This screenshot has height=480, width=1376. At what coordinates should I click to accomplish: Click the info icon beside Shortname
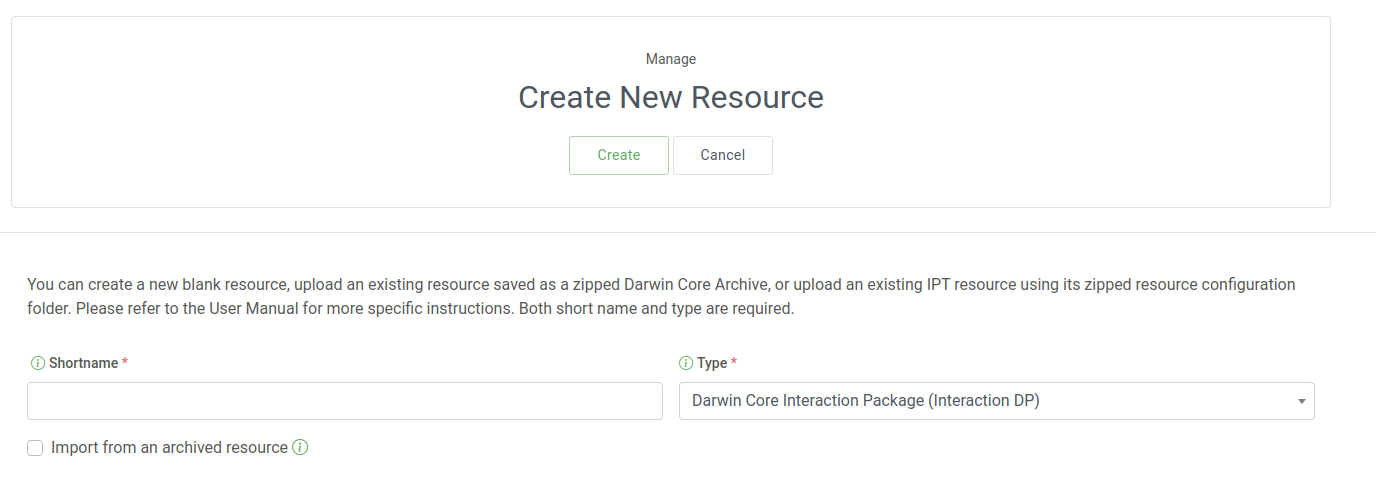37,363
